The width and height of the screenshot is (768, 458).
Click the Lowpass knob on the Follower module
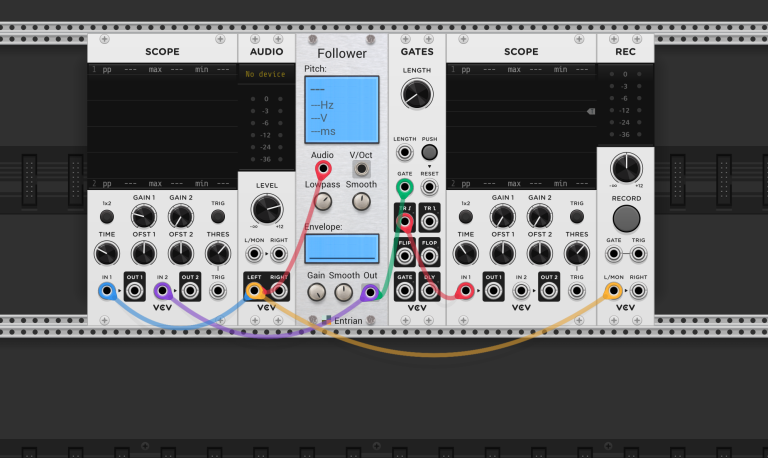pos(323,202)
